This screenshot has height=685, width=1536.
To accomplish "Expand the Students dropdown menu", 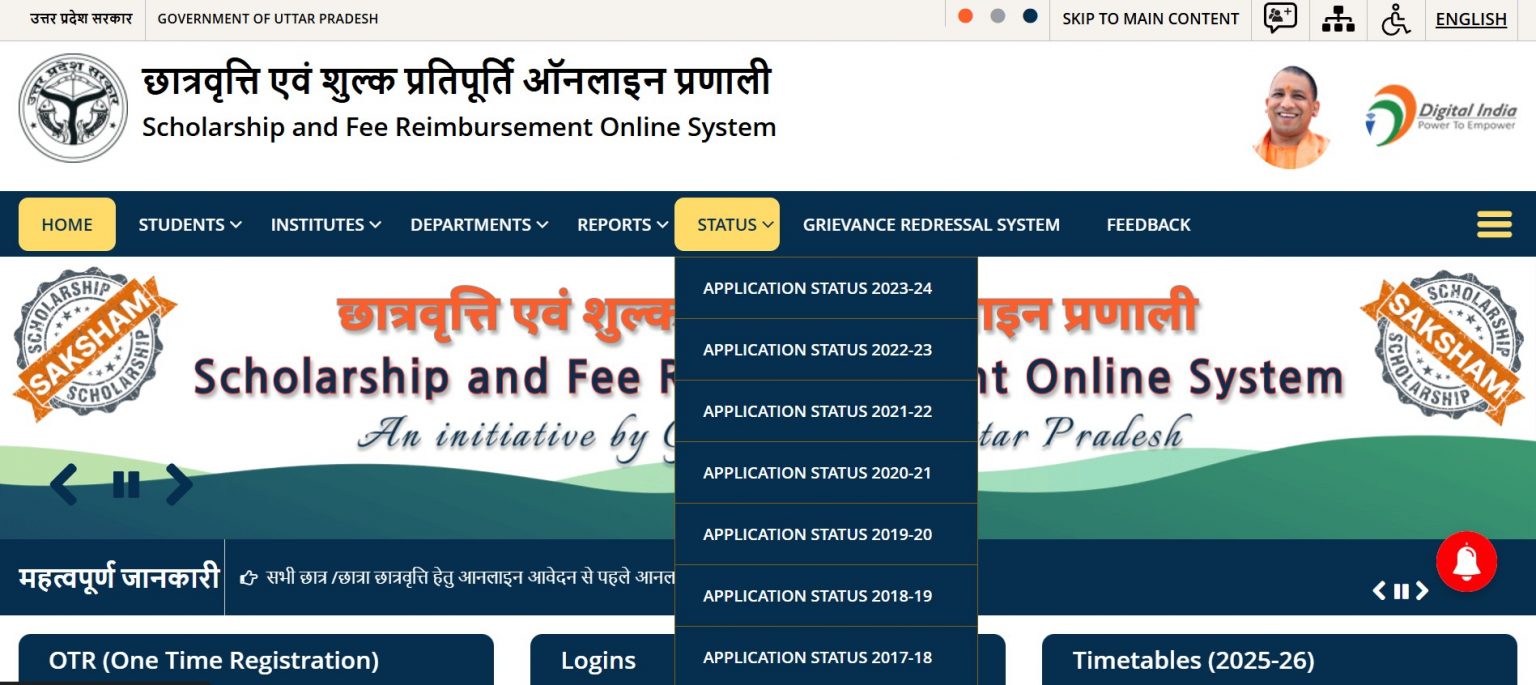I will click(x=190, y=225).
